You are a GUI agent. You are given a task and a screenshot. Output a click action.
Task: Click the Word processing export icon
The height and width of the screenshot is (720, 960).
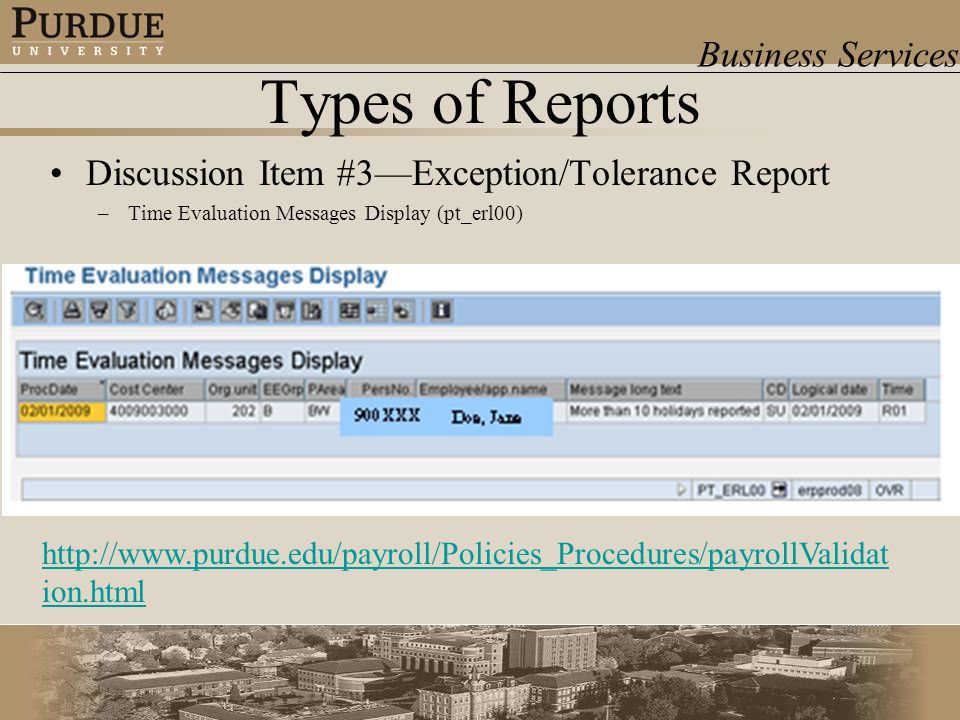231,311
